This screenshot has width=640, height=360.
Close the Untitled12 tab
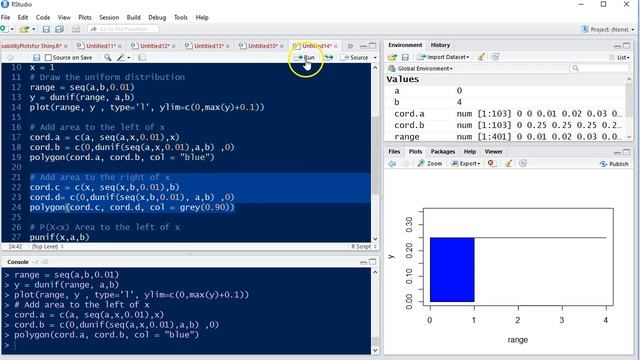(174, 46)
